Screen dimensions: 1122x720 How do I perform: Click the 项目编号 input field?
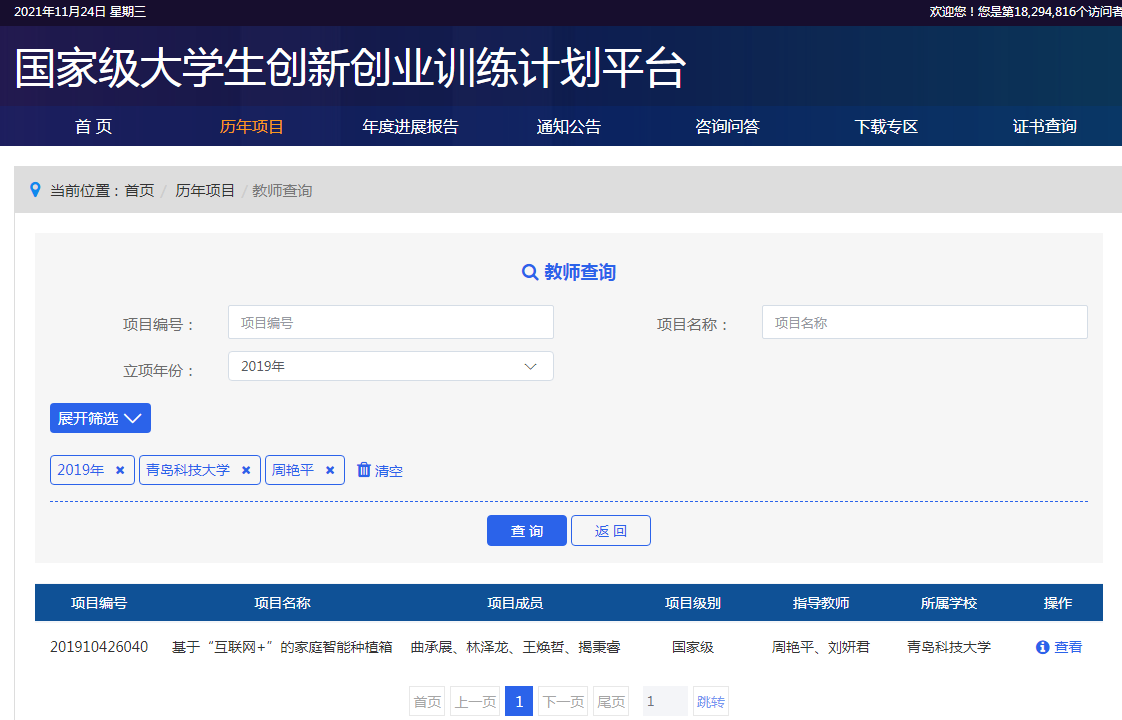[390, 322]
